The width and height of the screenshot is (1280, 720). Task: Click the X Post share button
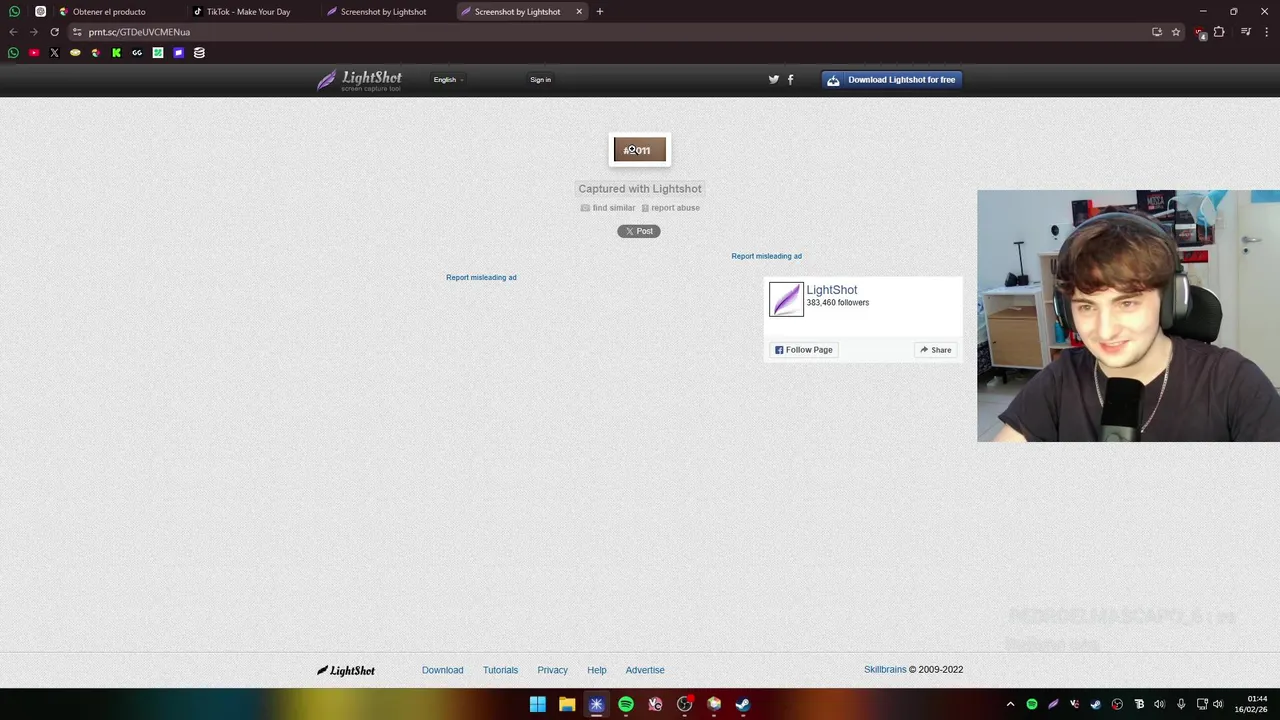pyautogui.click(x=639, y=231)
